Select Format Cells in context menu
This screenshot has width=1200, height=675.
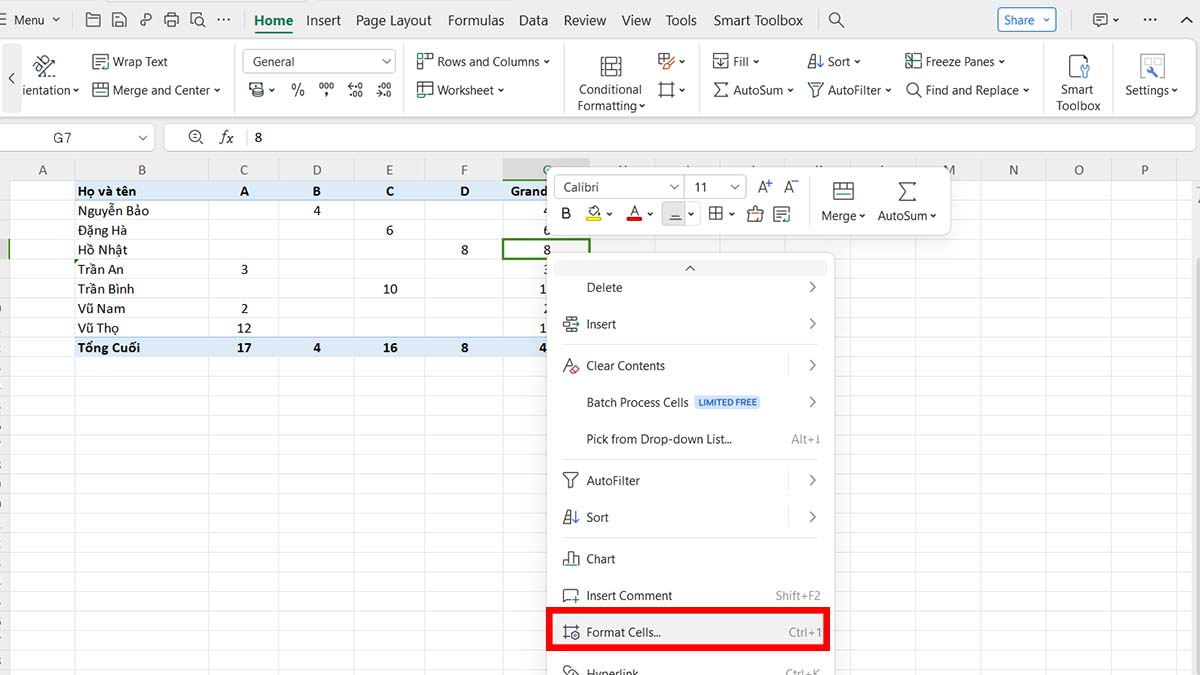point(688,632)
